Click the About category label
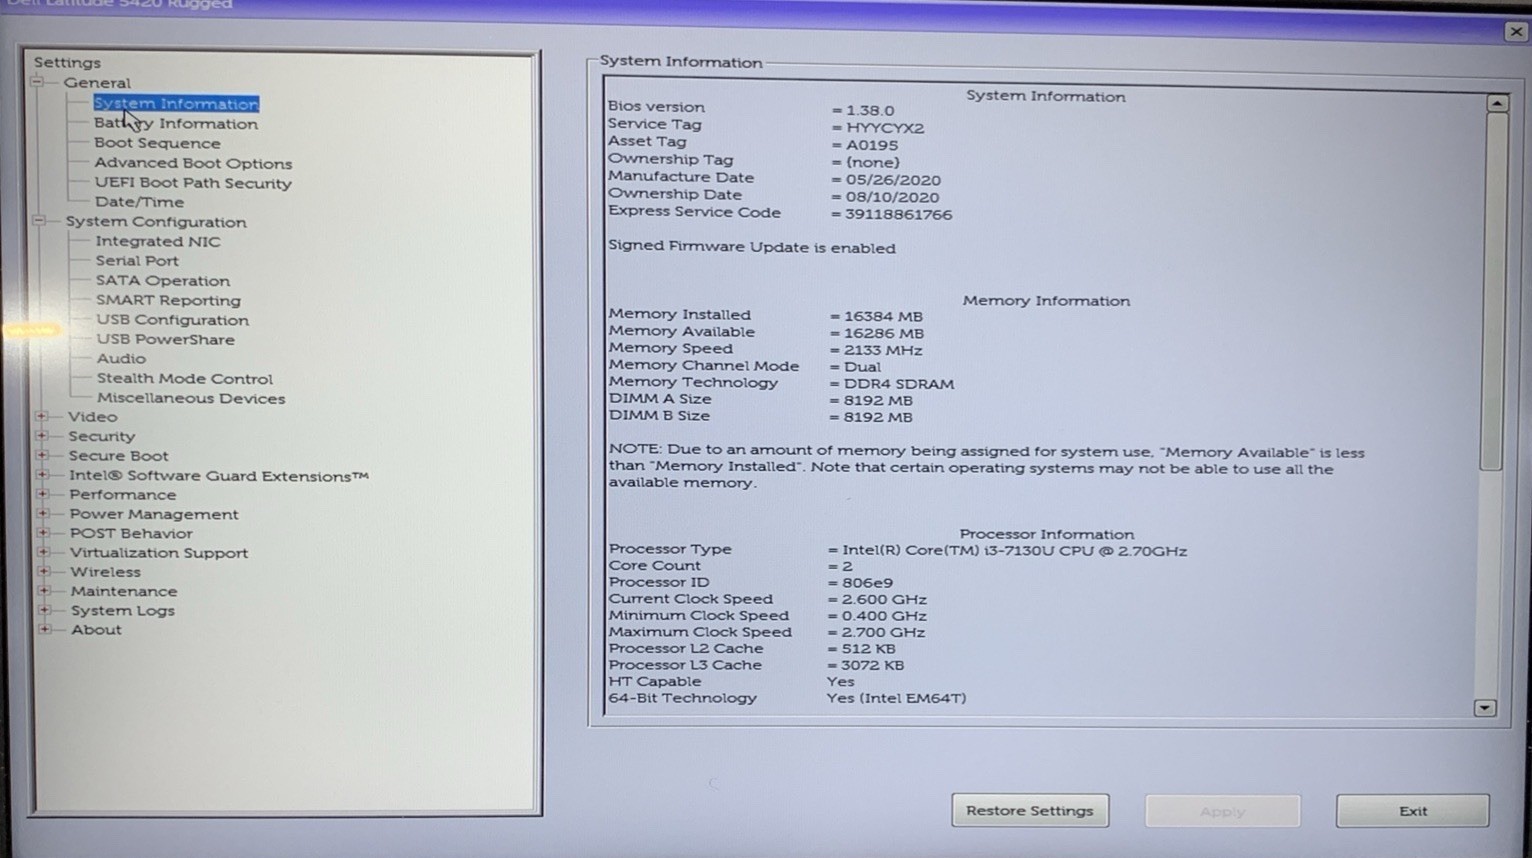The height and width of the screenshot is (858, 1532). pos(96,629)
